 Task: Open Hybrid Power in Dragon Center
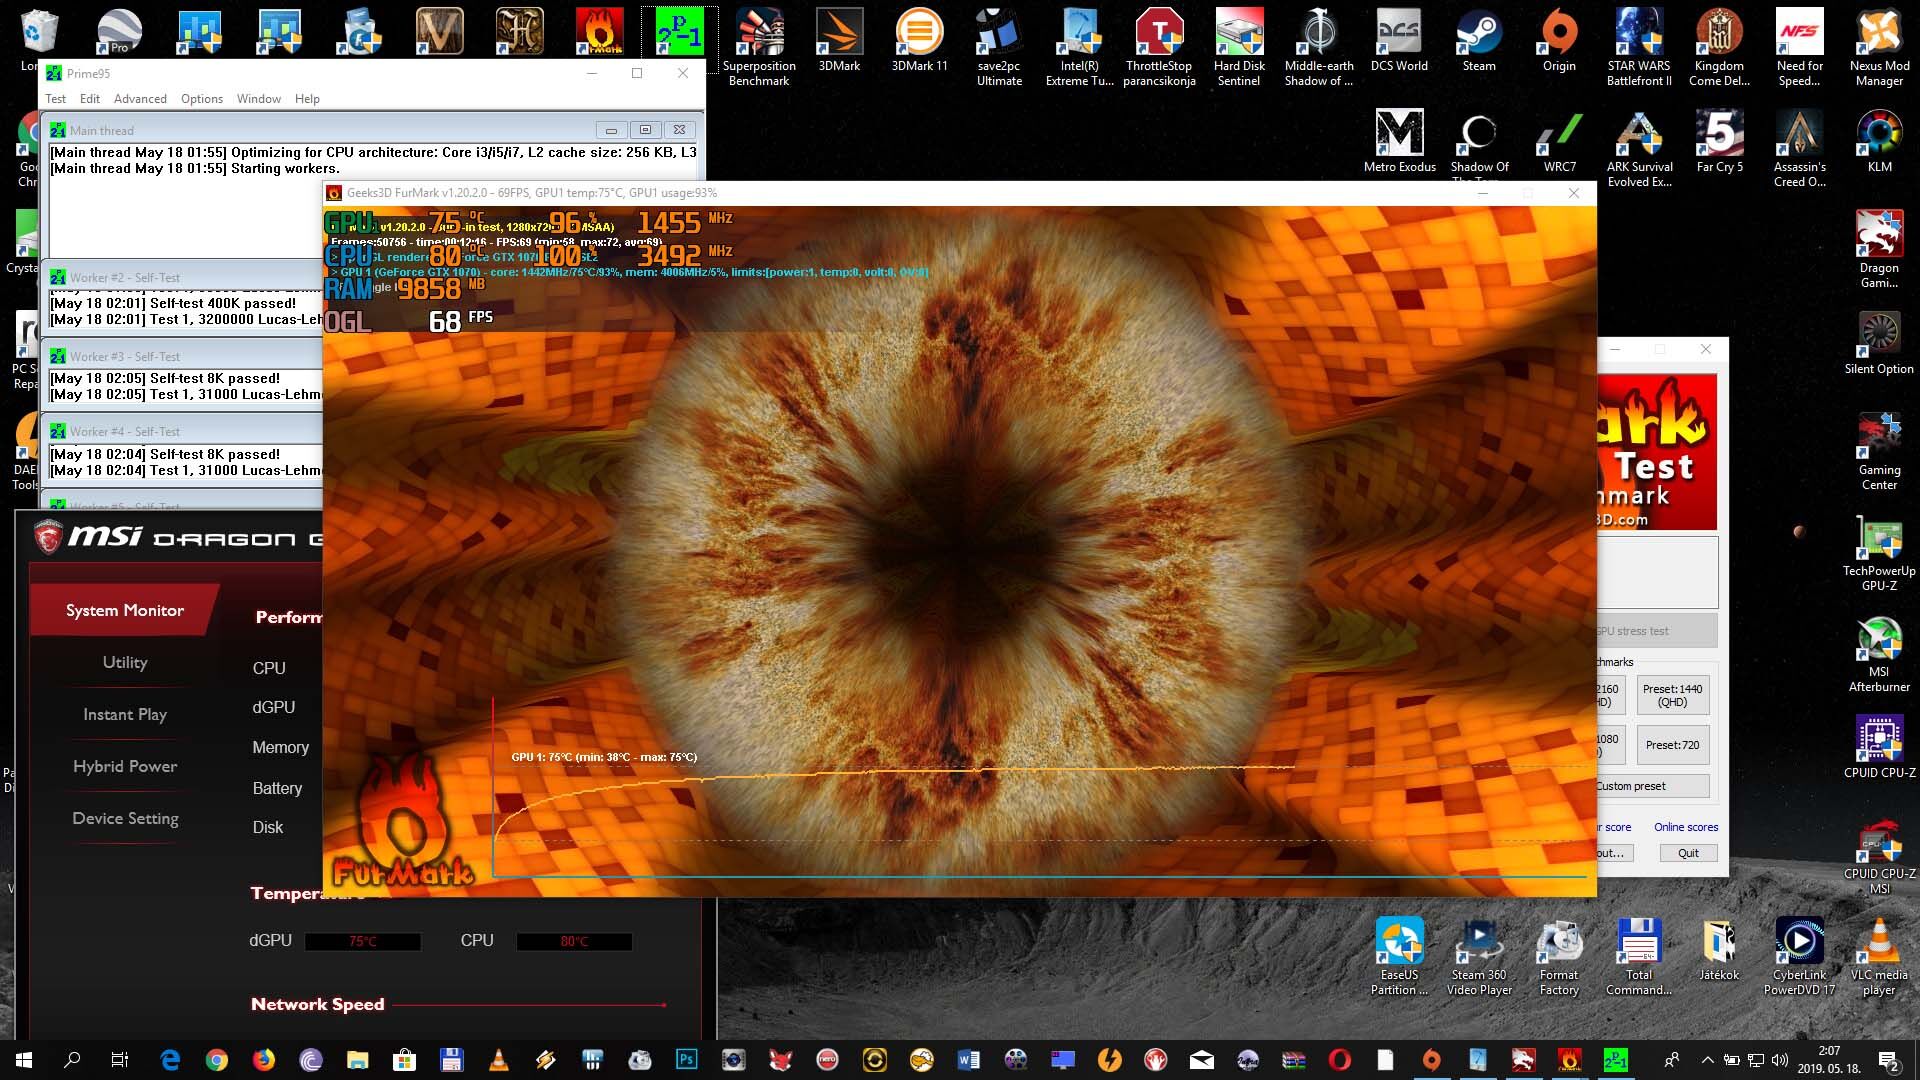(124, 766)
